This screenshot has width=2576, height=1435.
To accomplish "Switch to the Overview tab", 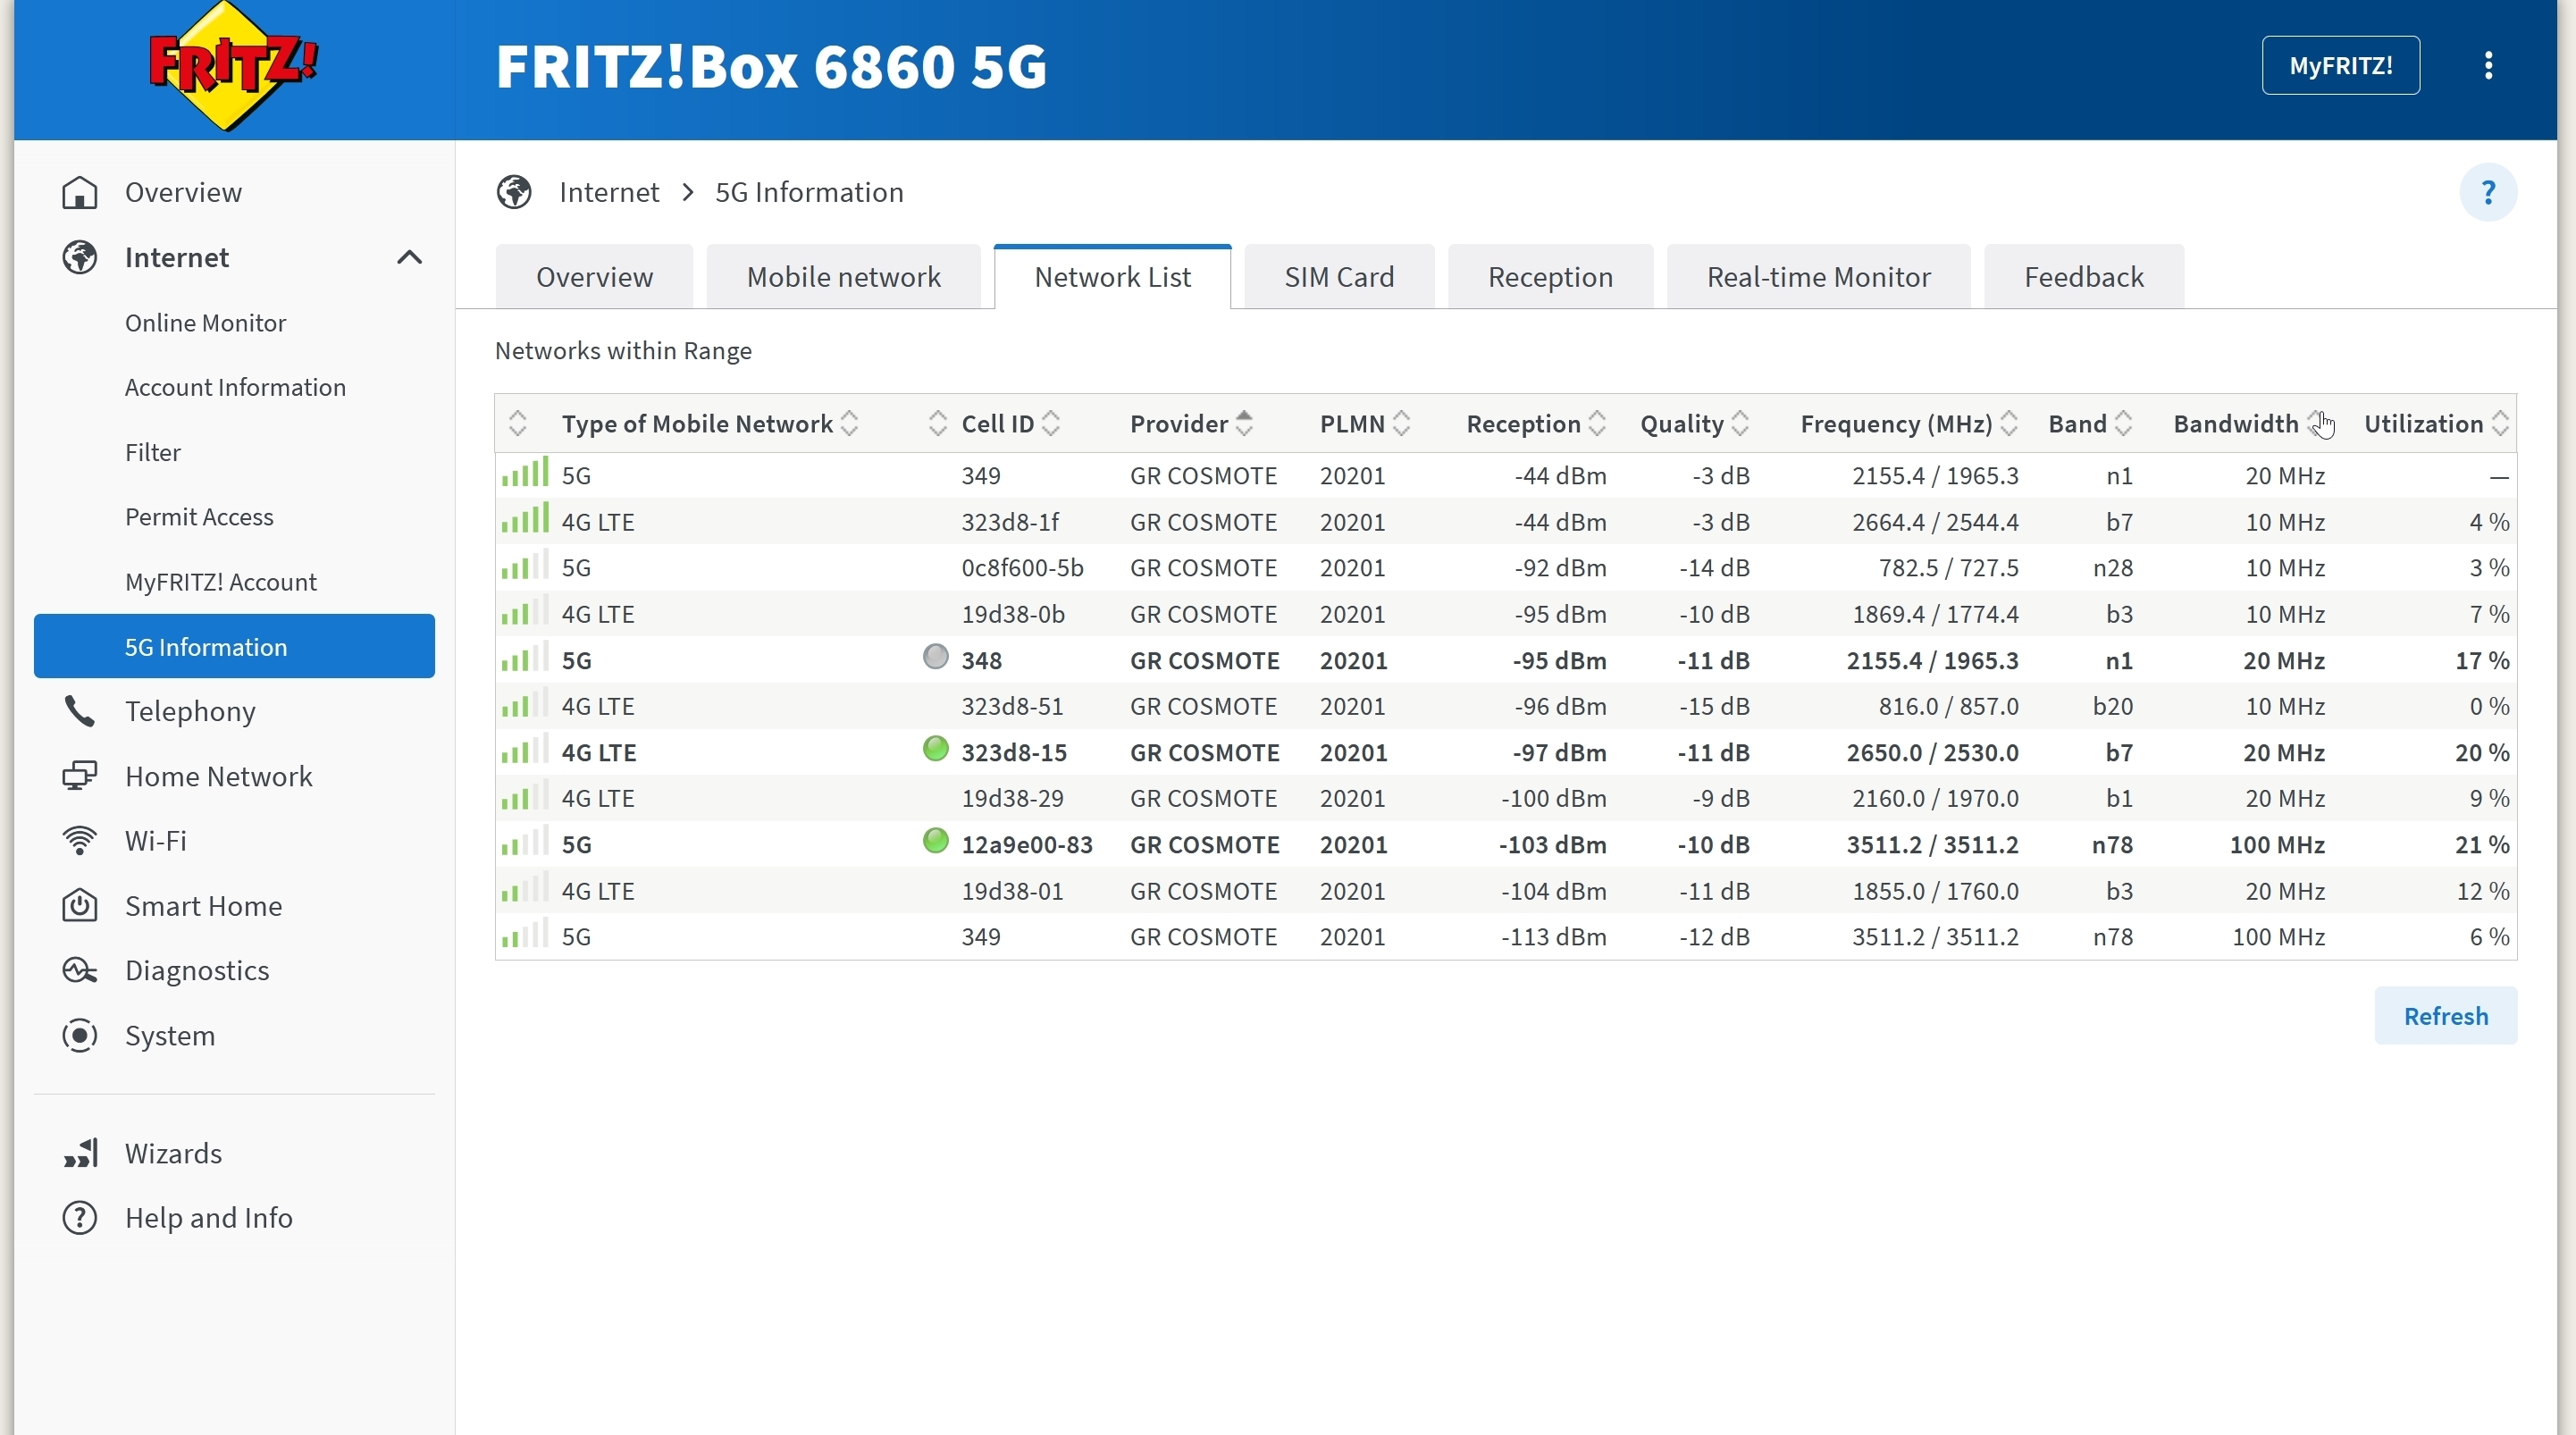I will pyautogui.click(x=594, y=277).
